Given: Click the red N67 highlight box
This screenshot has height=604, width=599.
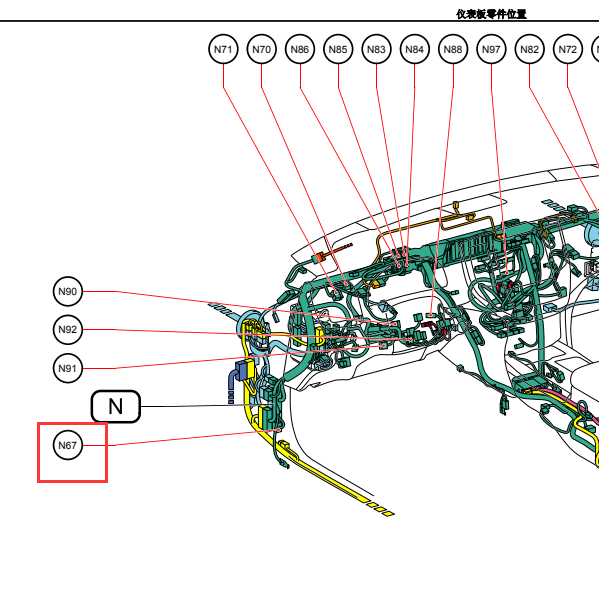Looking at the screenshot, I should point(72,452).
